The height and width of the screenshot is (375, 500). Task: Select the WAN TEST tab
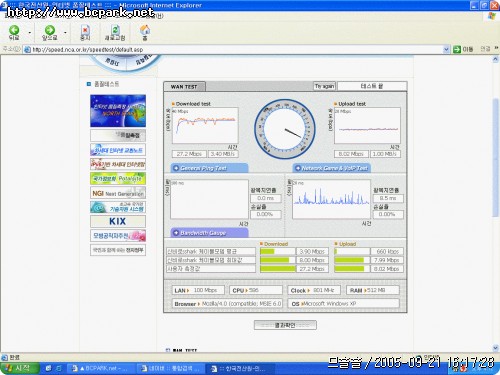184,87
